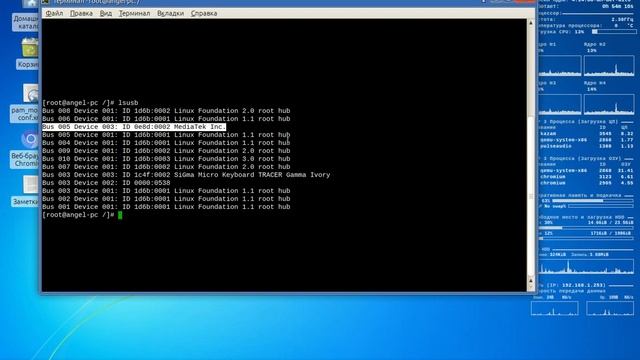640x360 pixels.
Task: Open the Вид menu
Action: click(x=106, y=13)
